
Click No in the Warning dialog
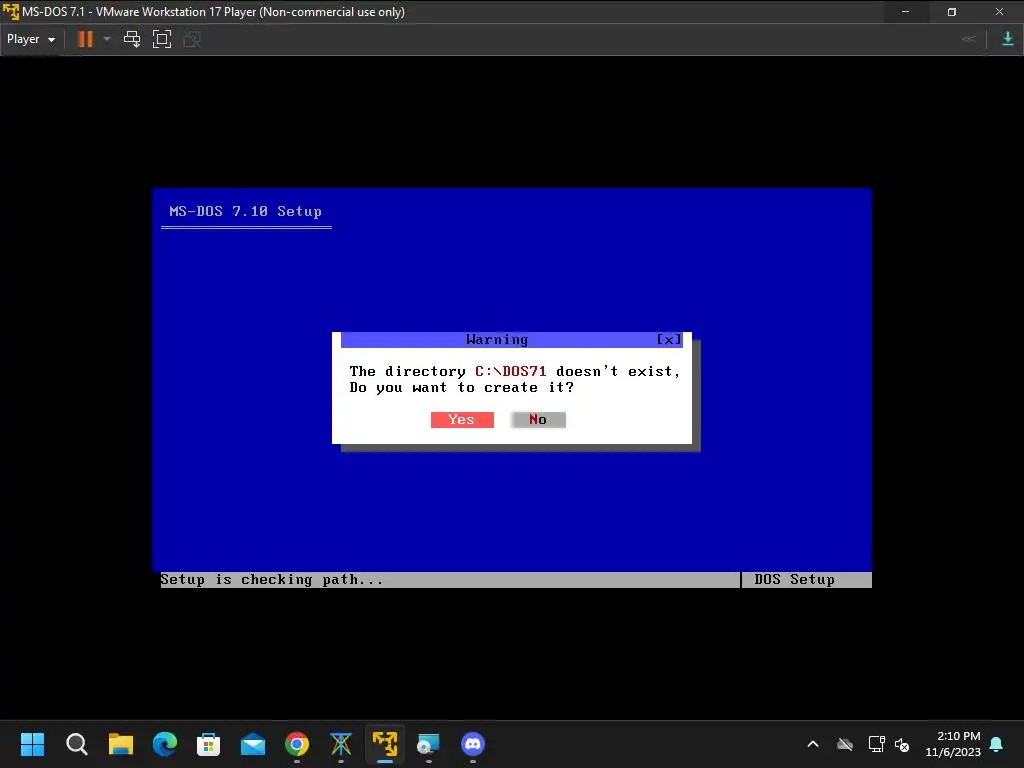point(538,419)
